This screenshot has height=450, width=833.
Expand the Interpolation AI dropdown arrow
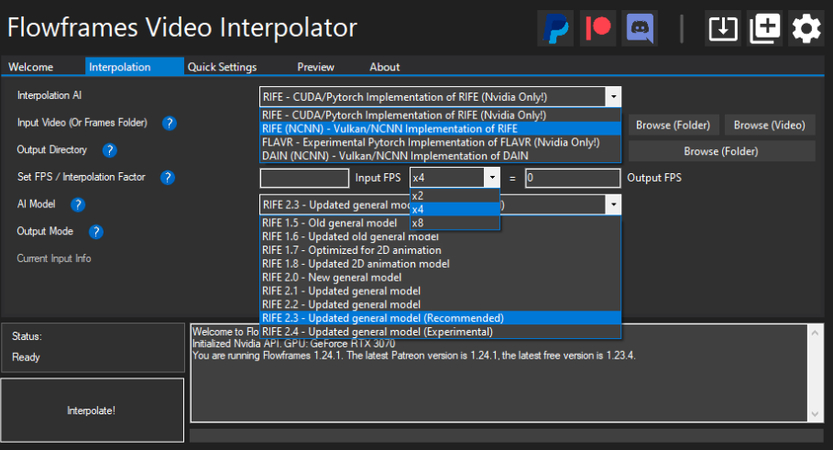(x=613, y=97)
